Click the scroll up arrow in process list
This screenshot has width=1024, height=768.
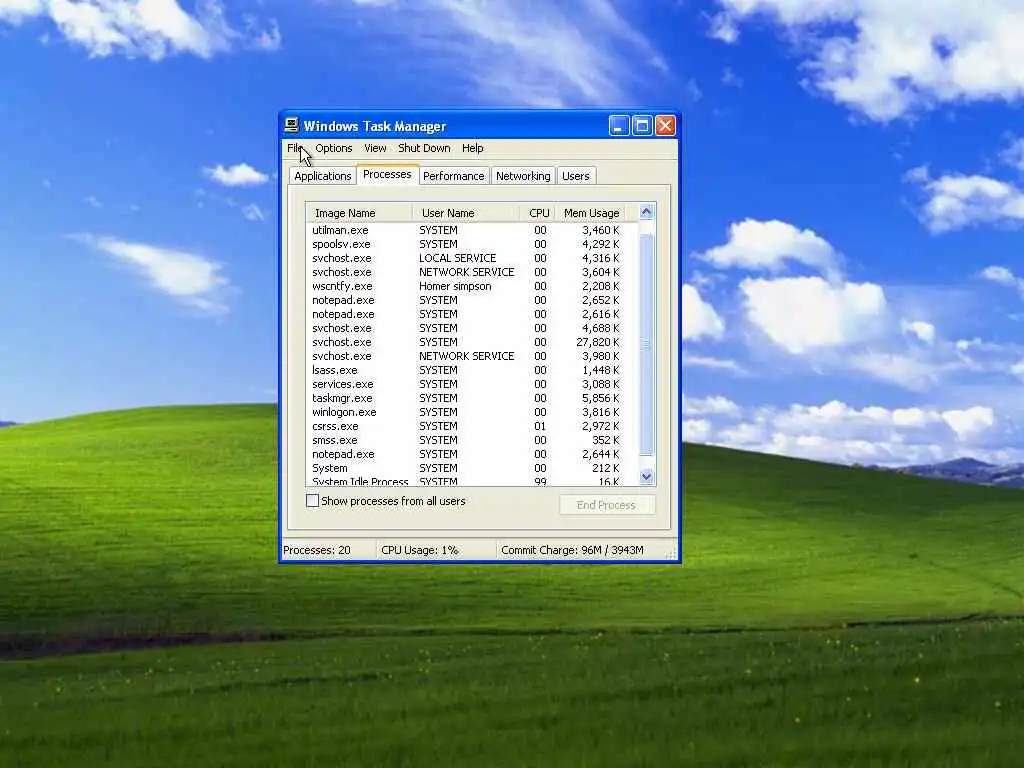click(647, 212)
